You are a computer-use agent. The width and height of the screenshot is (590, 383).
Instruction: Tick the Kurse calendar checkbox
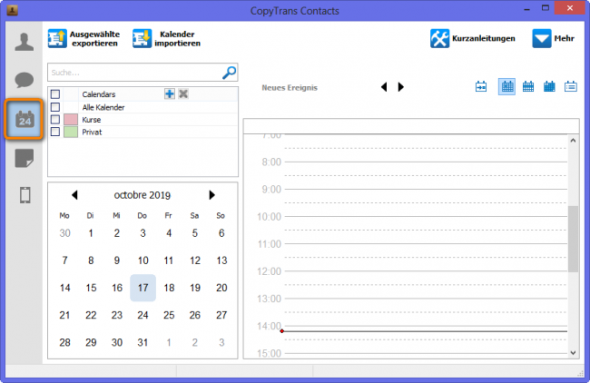tap(55, 120)
